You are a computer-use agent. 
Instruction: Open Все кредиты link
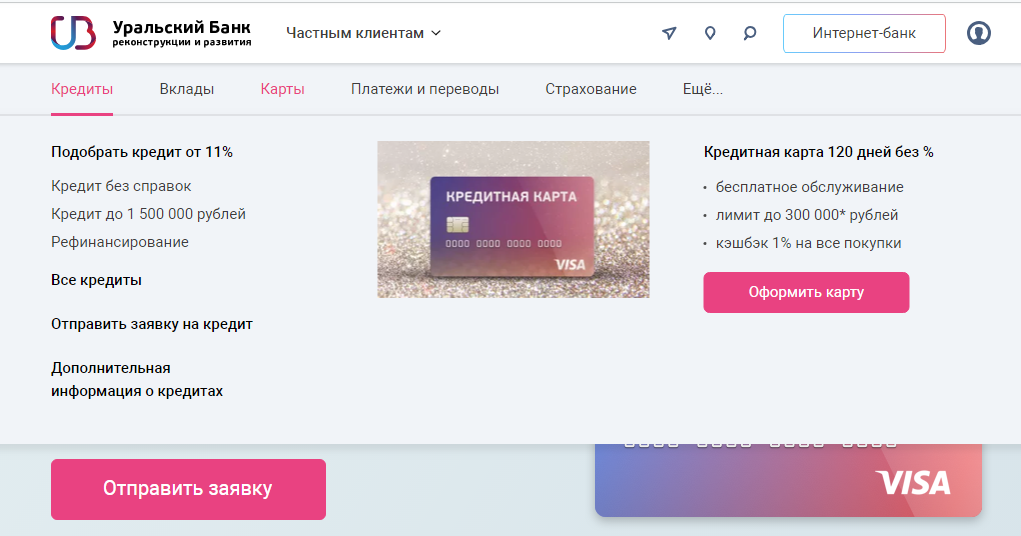(96, 280)
